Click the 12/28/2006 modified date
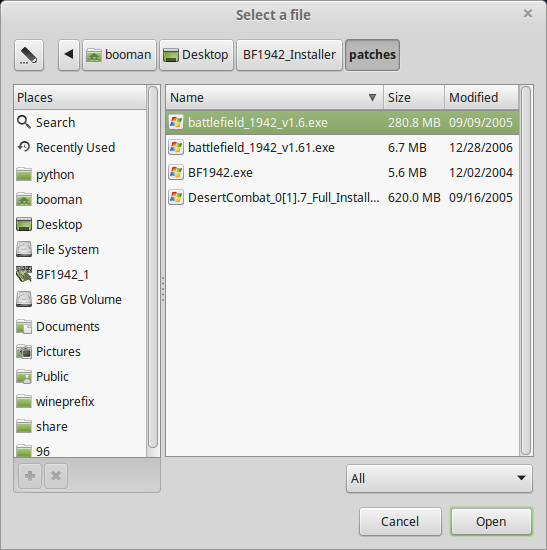The height and width of the screenshot is (550, 547). [481, 147]
